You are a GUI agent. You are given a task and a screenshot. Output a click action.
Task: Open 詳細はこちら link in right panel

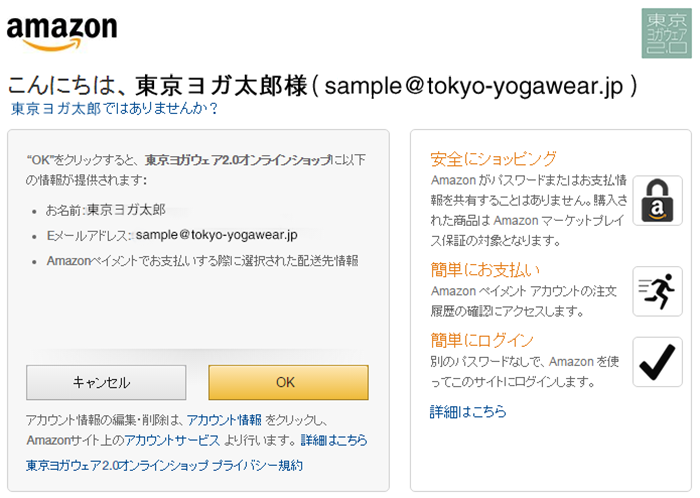468,411
